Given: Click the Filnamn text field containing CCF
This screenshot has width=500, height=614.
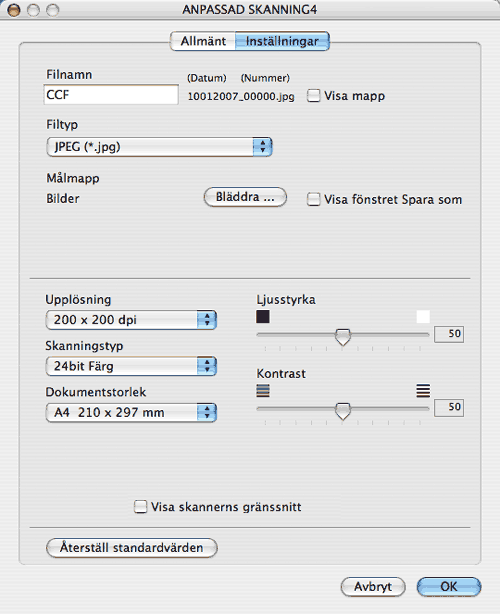Looking at the screenshot, I should coord(111,94).
